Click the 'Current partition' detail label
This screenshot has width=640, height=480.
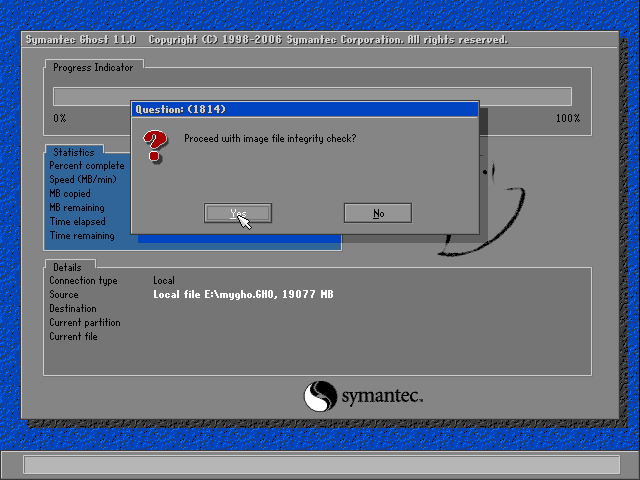(85, 322)
